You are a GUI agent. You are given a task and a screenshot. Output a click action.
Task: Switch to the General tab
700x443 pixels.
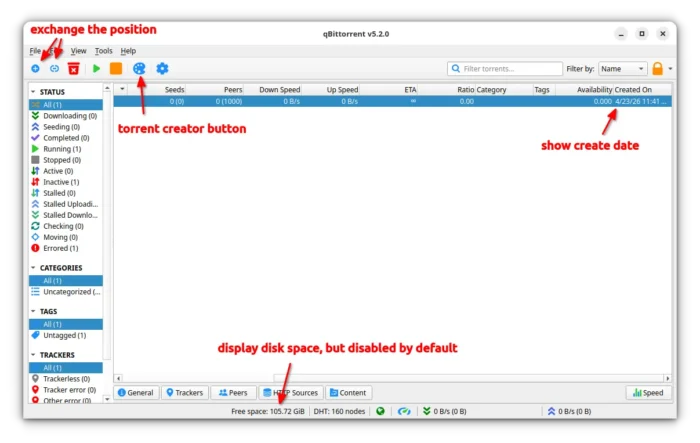click(136, 393)
